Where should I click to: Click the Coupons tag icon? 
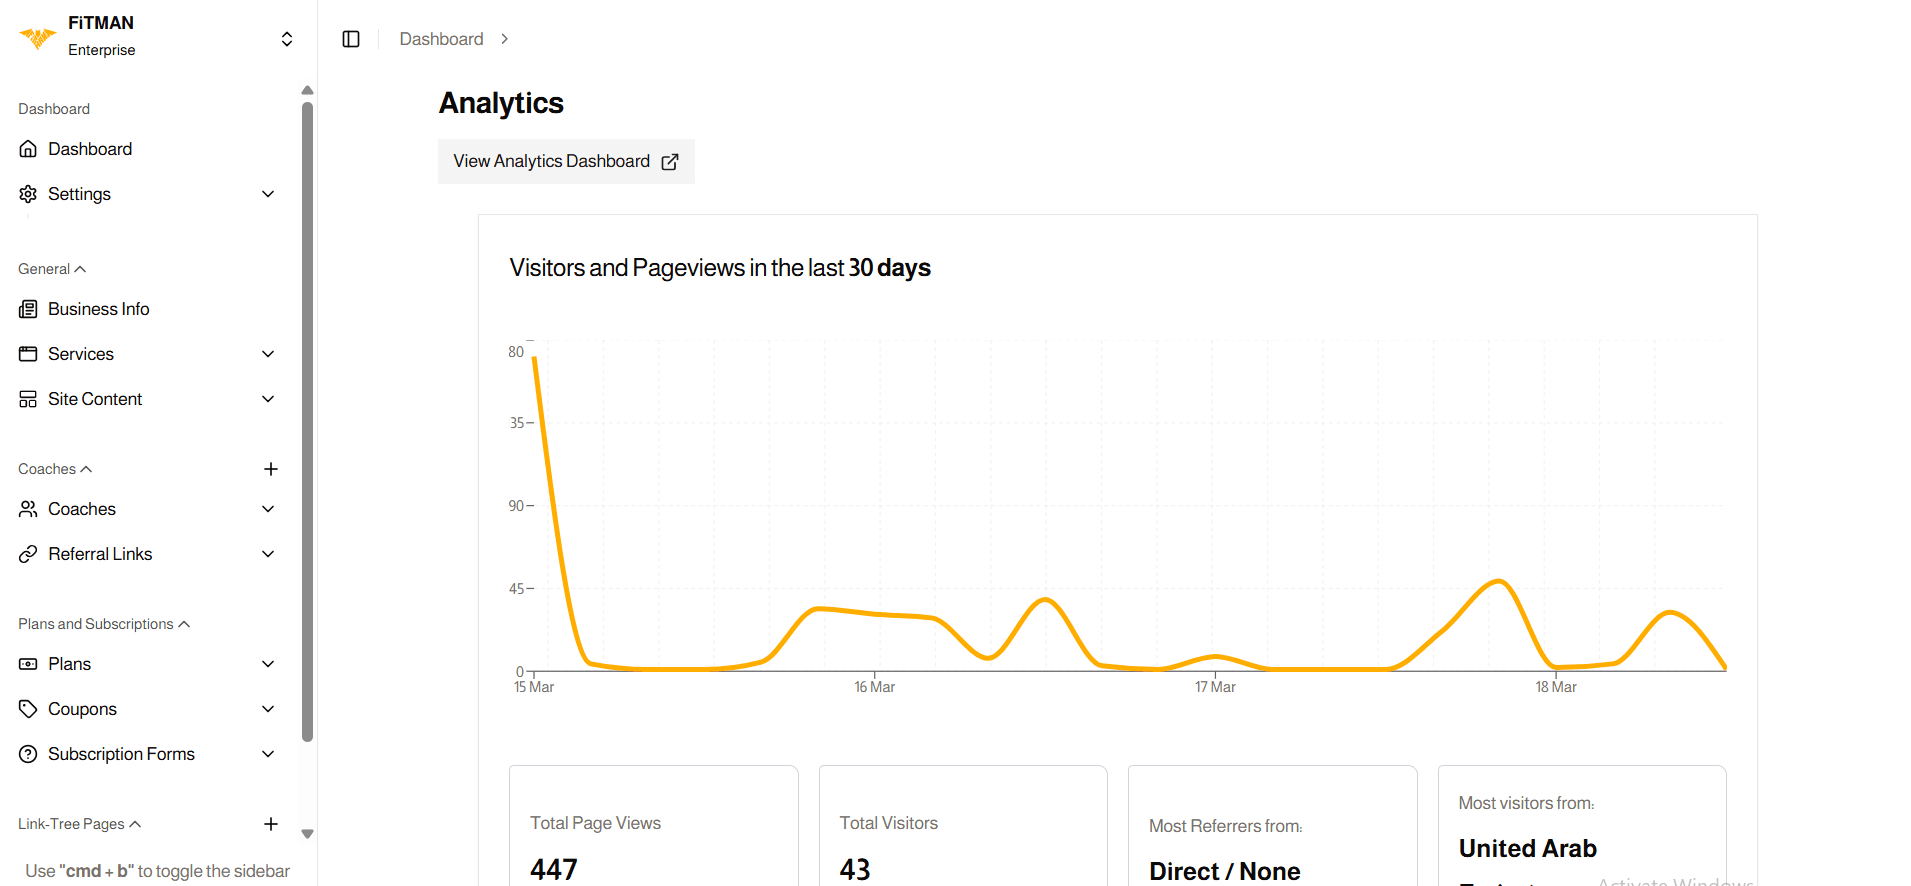click(x=28, y=709)
